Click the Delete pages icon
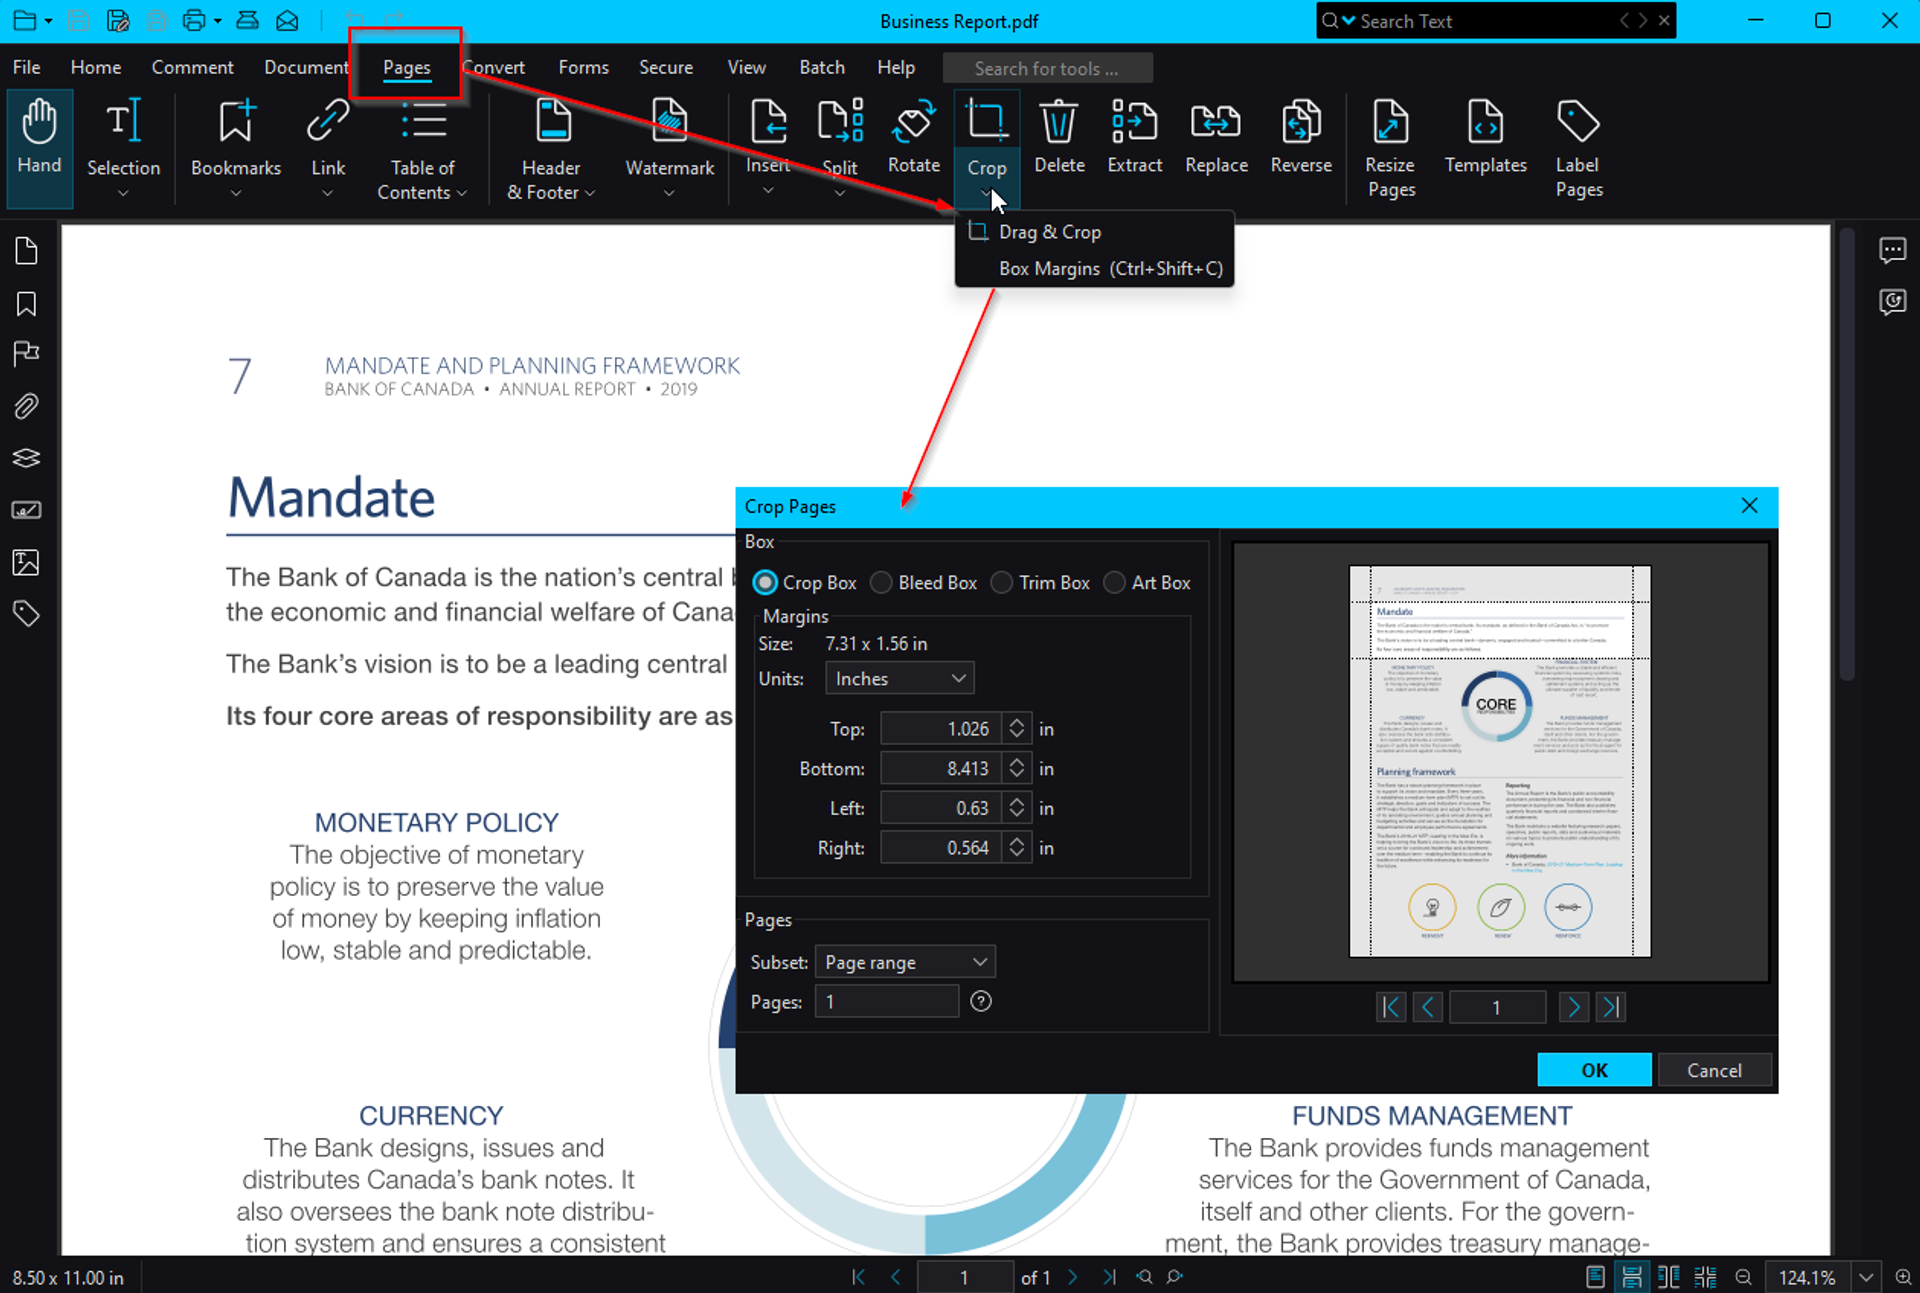 point(1059,122)
